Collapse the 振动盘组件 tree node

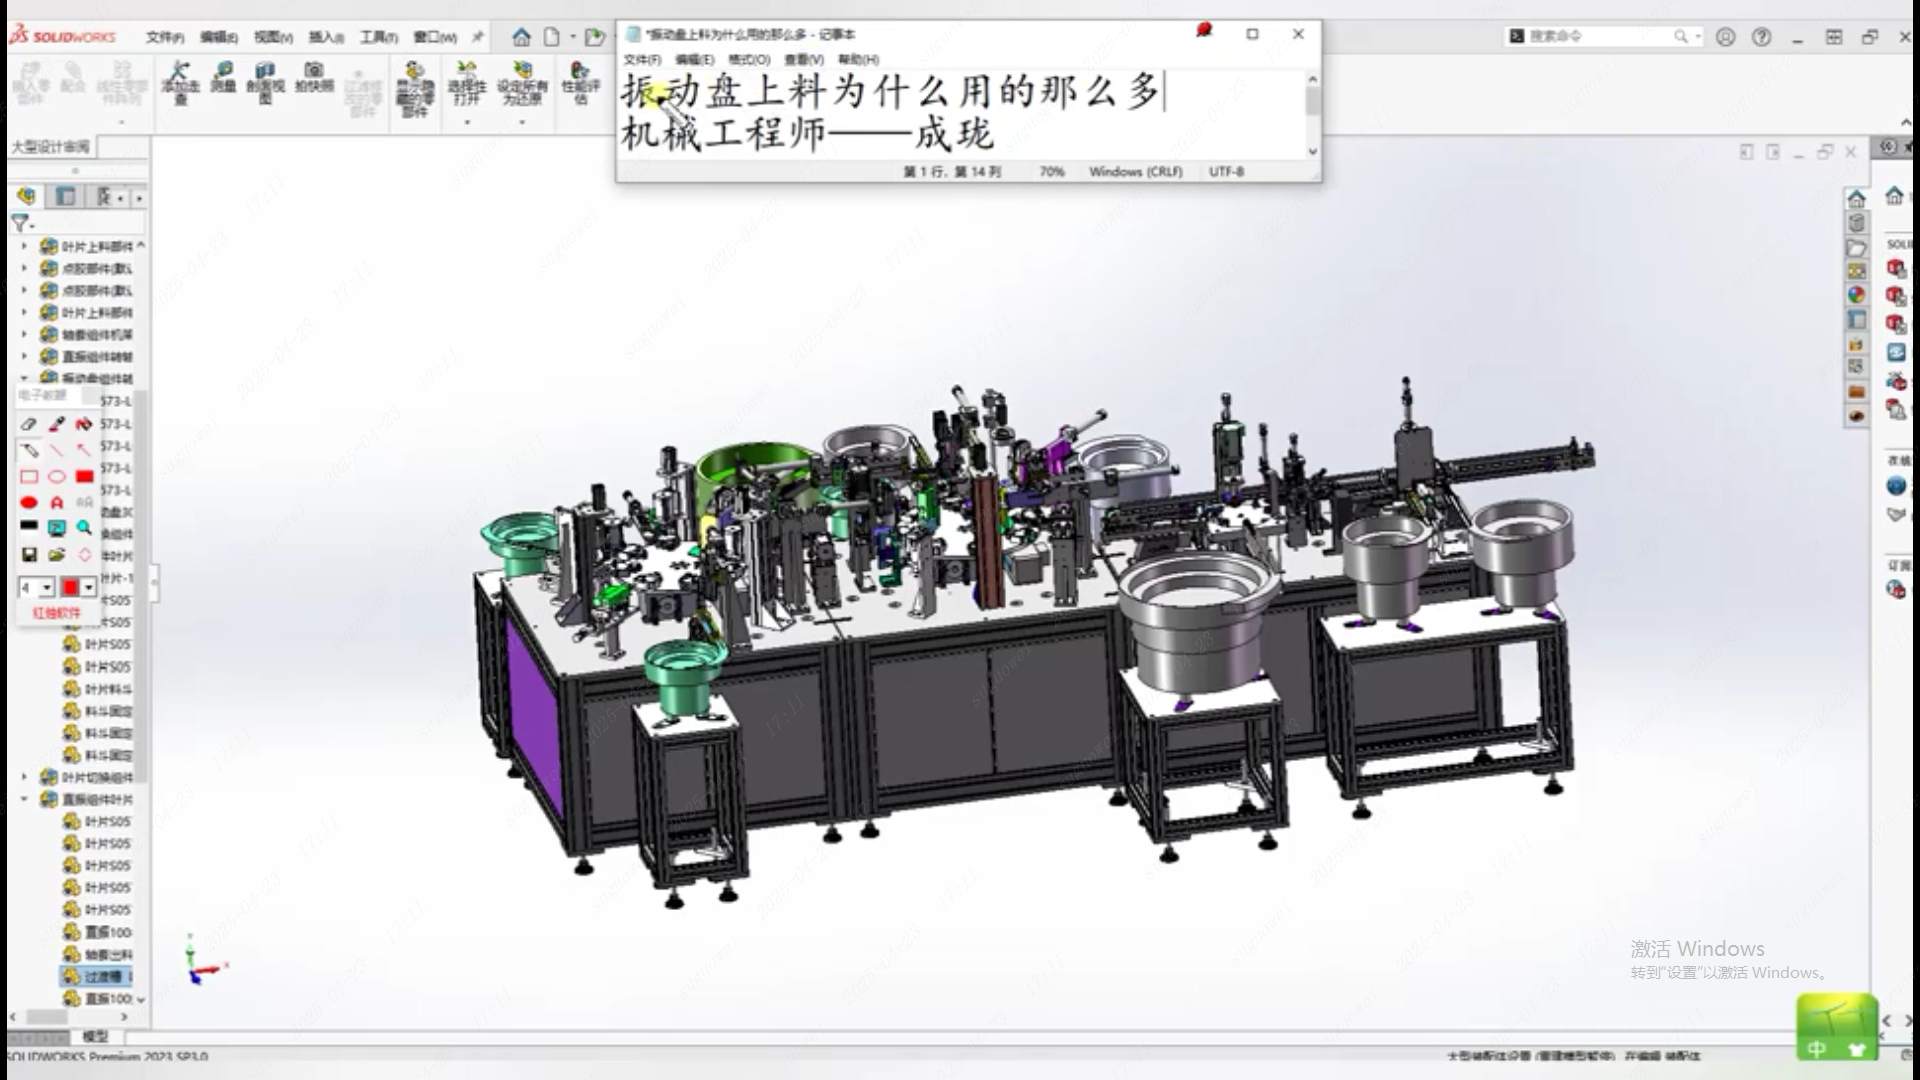[x=25, y=378]
